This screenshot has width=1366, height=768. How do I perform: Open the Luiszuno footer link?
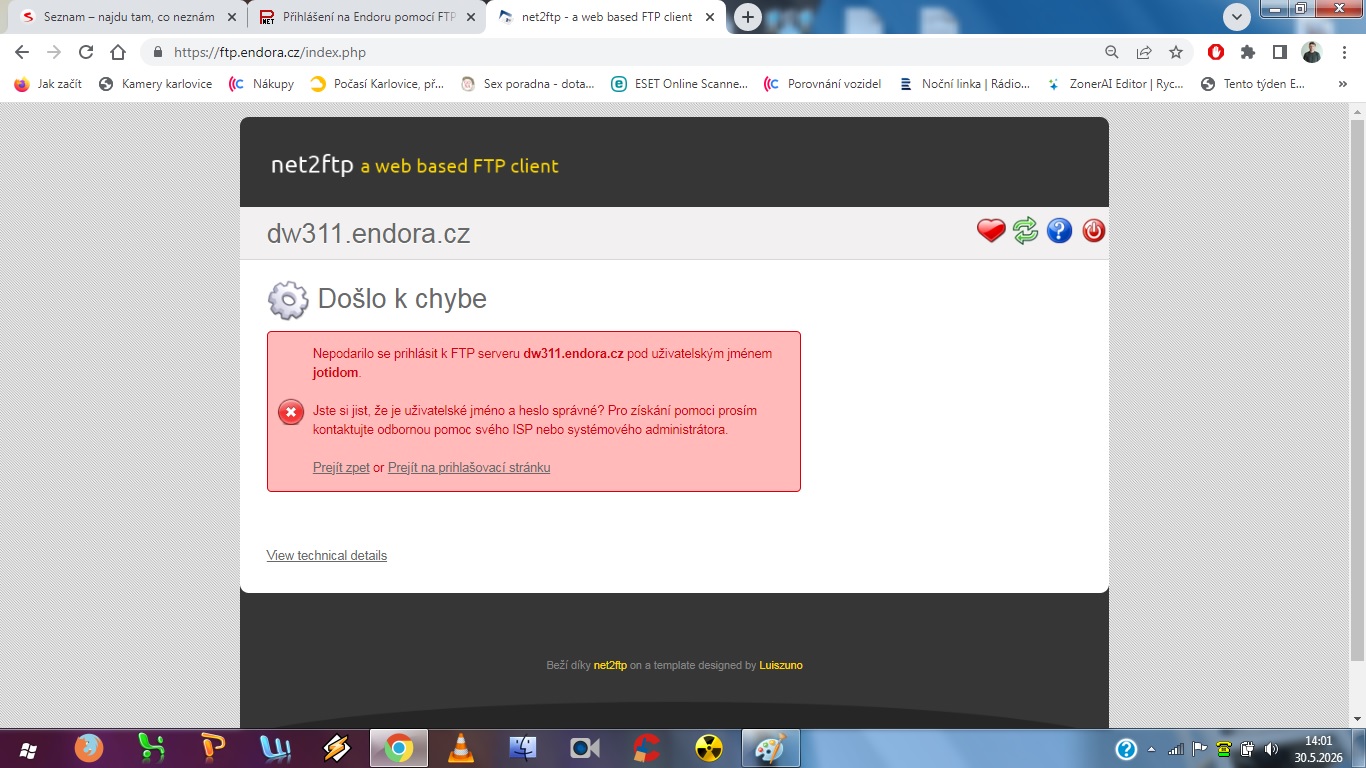tap(781, 665)
